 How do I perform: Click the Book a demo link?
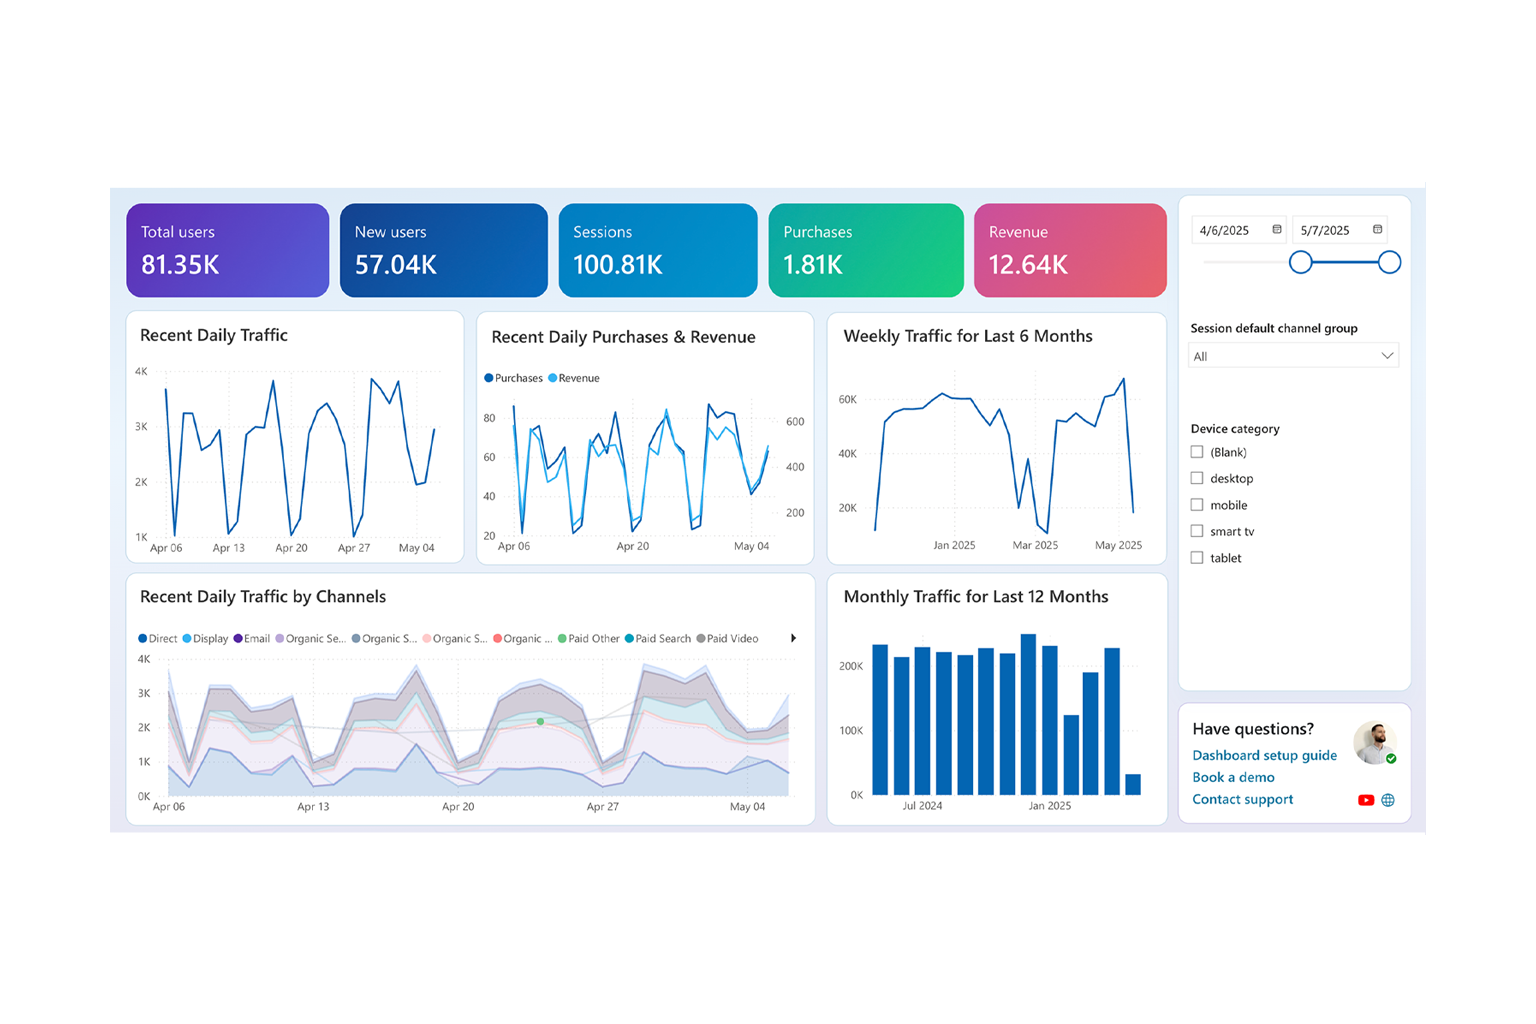click(1233, 777)
